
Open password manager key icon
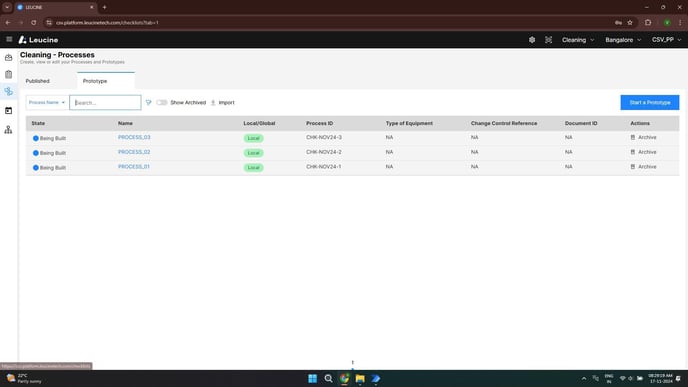pos(618,22)
